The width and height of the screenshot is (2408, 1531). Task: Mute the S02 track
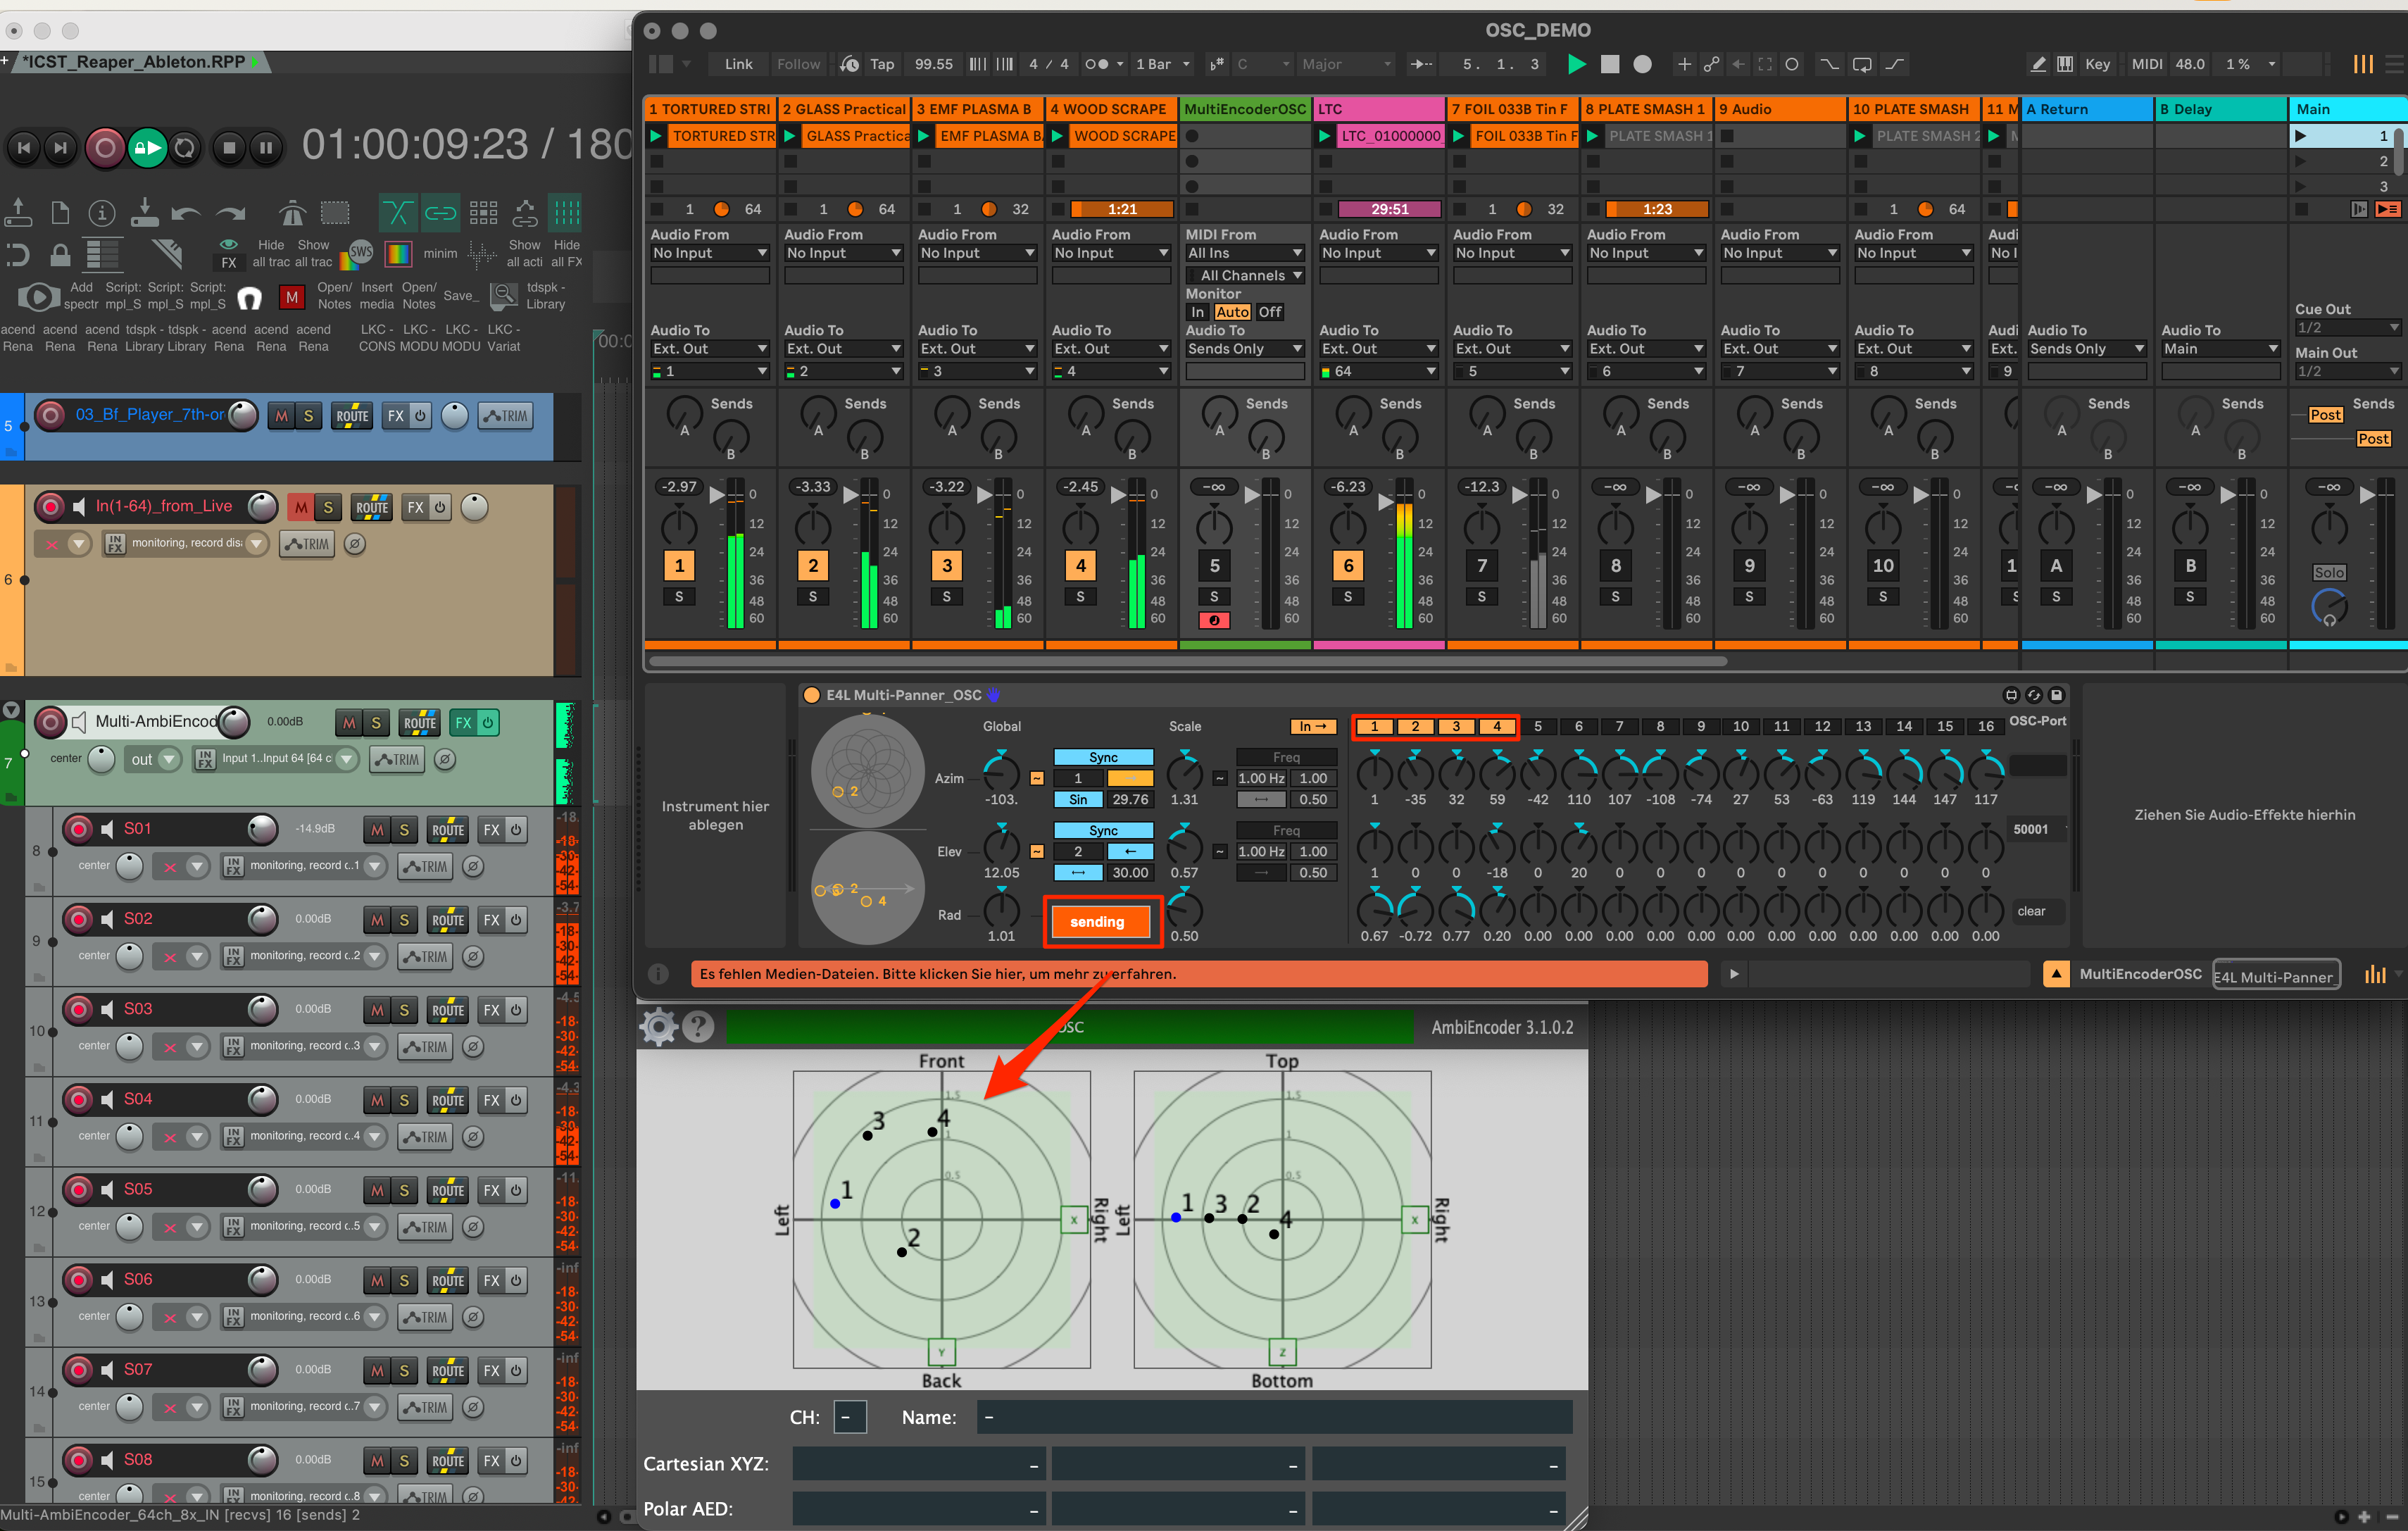(377, 920)
